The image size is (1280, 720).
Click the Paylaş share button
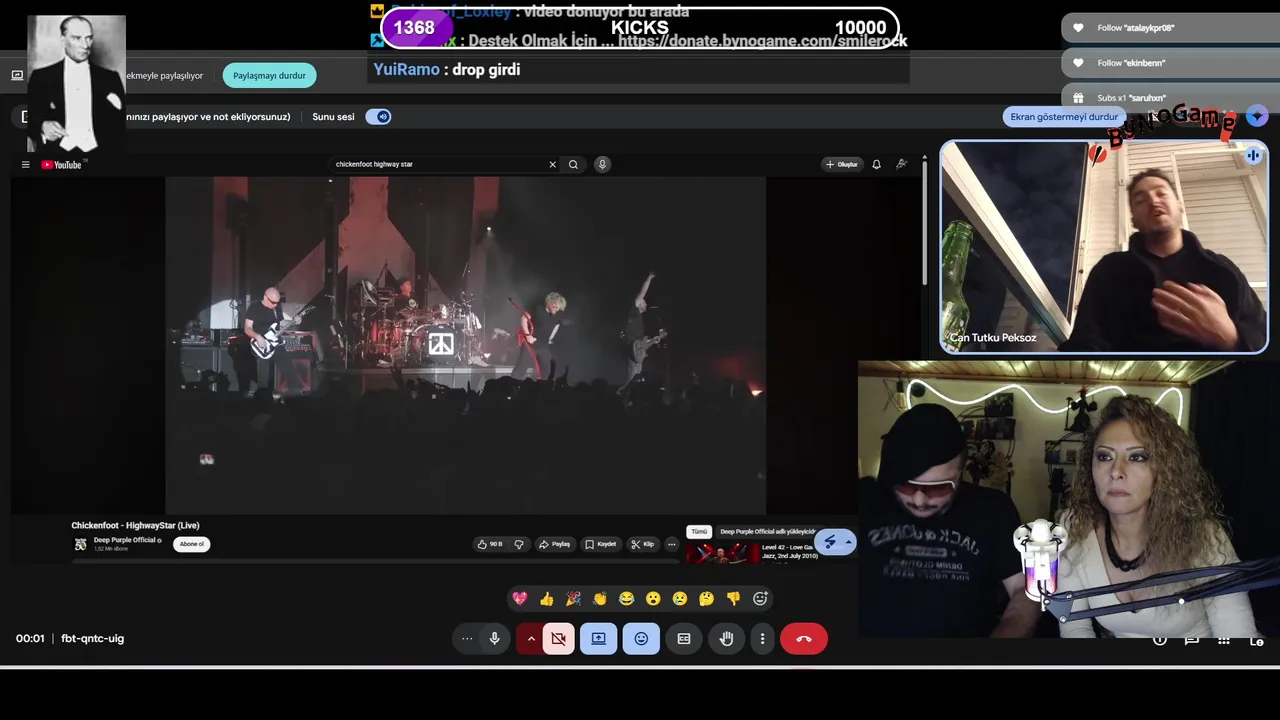click(555, 544)
